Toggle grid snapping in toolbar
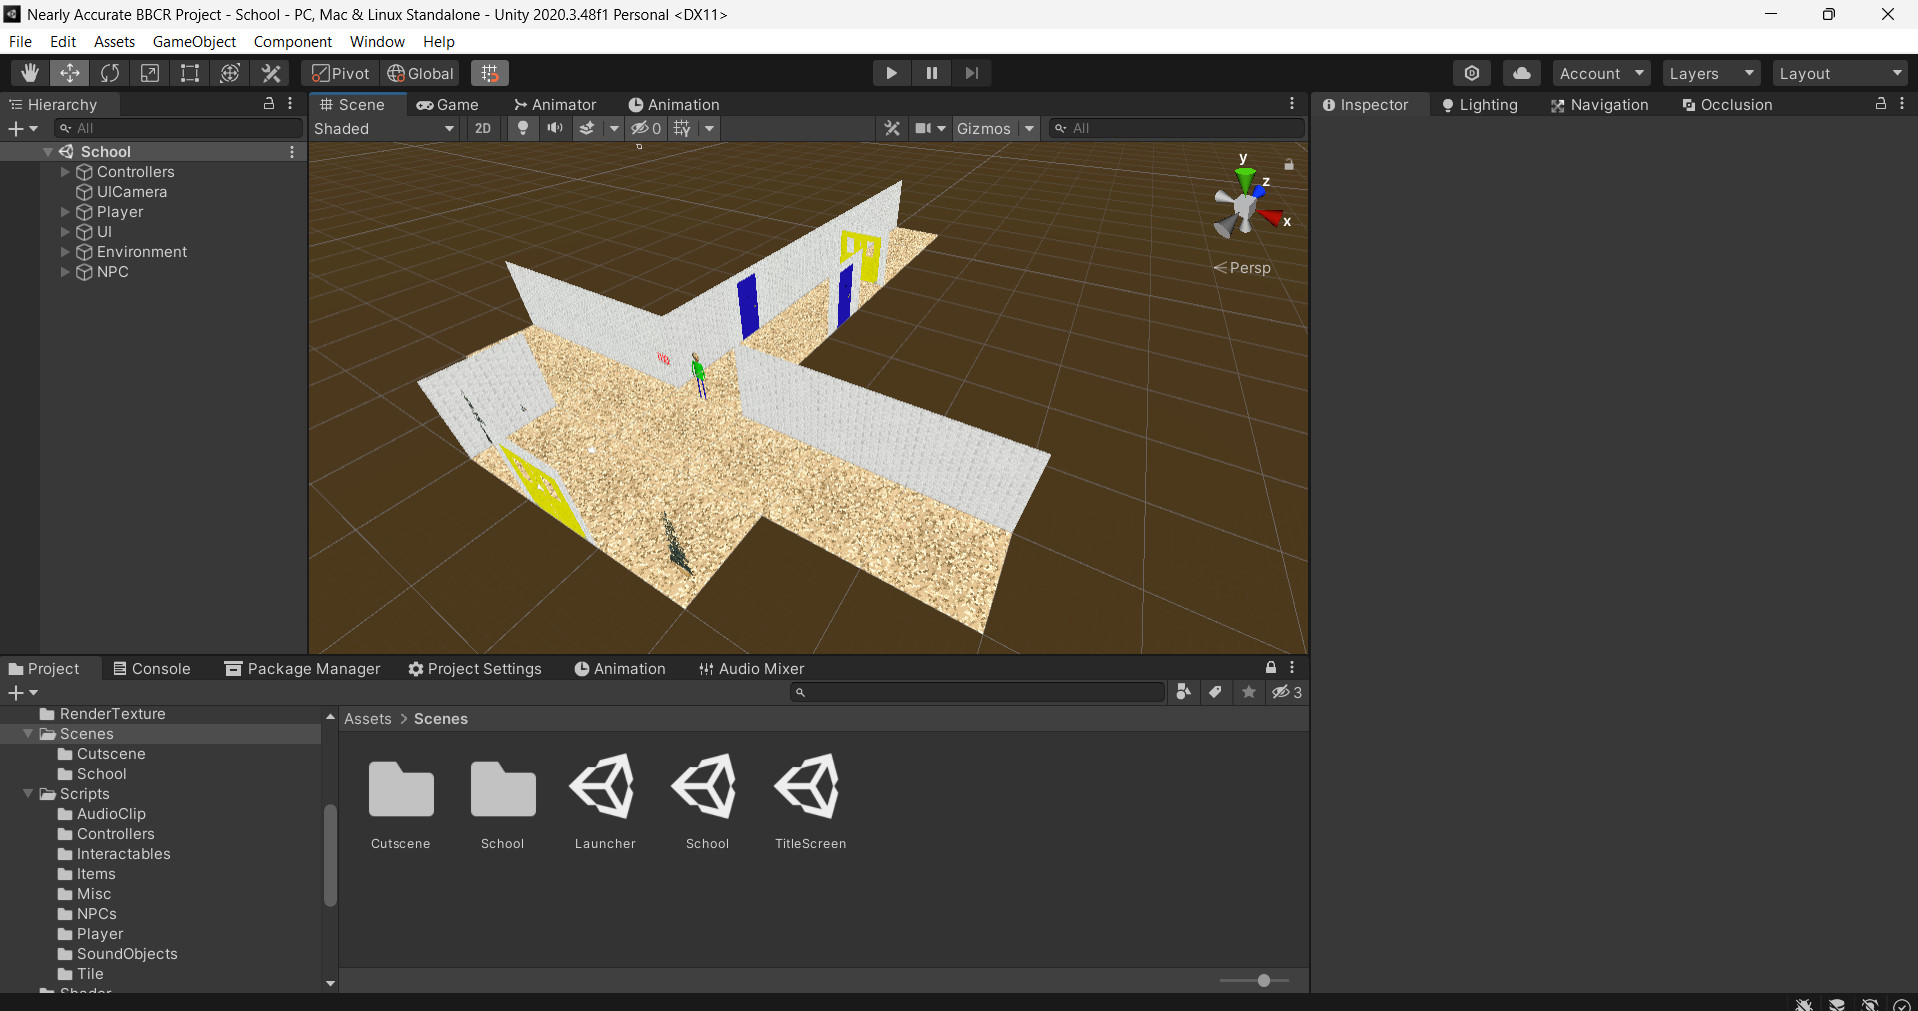Viewport: 1918px width, 1011px height. click(490, 73)
